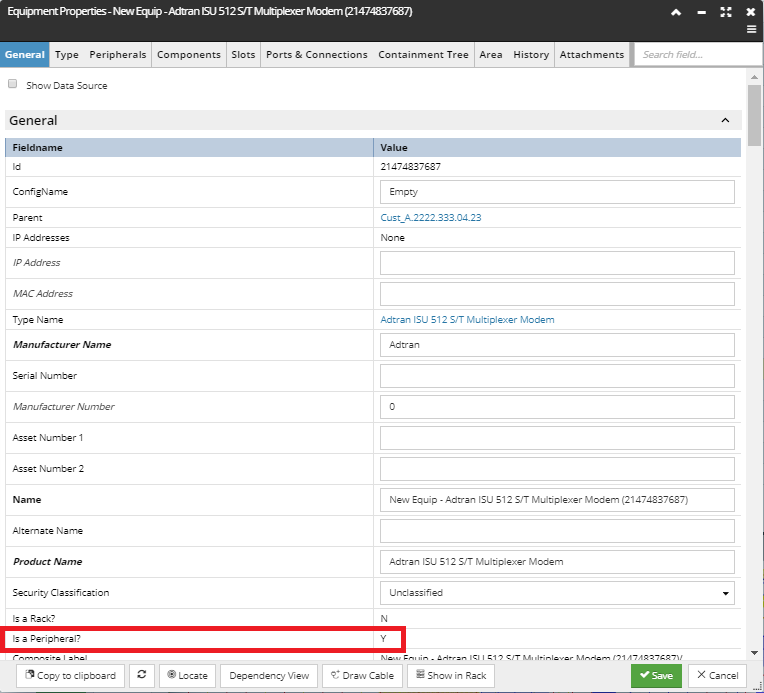Cancel the equipment properties dialog
This screenshot has width=764, height=693.
[717, 675]
